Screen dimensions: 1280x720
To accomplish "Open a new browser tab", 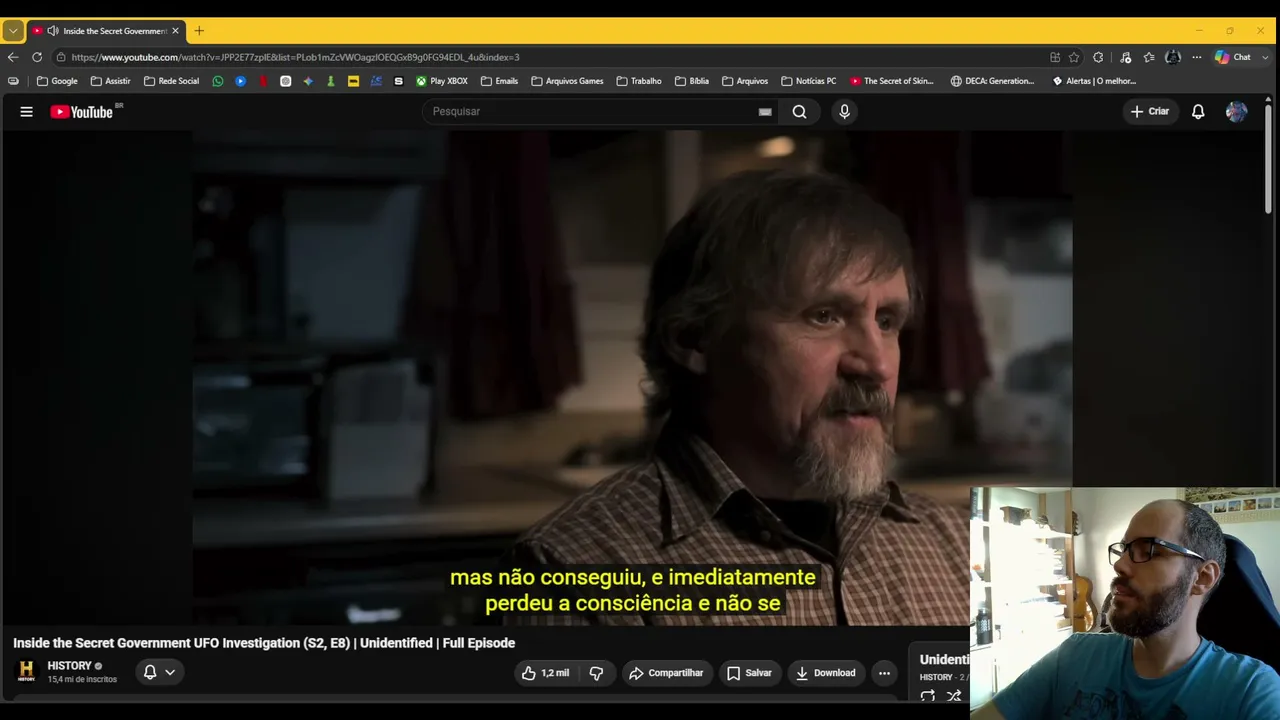I will 199,31.
